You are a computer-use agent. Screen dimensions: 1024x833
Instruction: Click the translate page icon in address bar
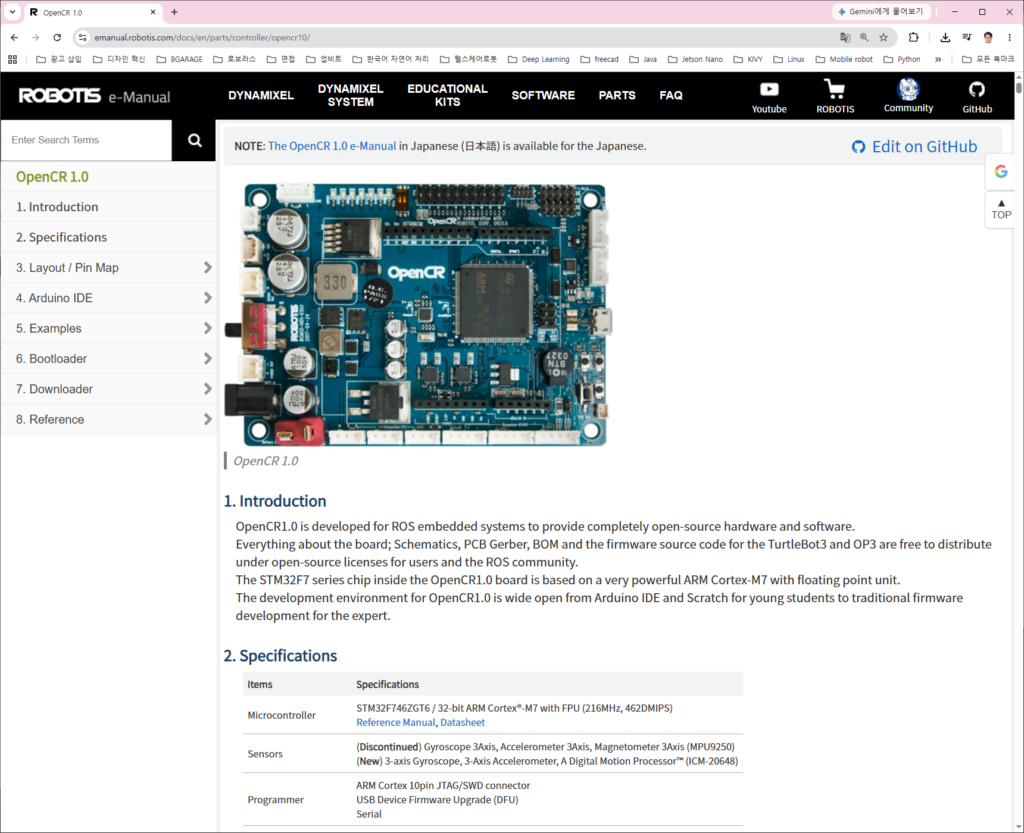click(x=845, y=37)
